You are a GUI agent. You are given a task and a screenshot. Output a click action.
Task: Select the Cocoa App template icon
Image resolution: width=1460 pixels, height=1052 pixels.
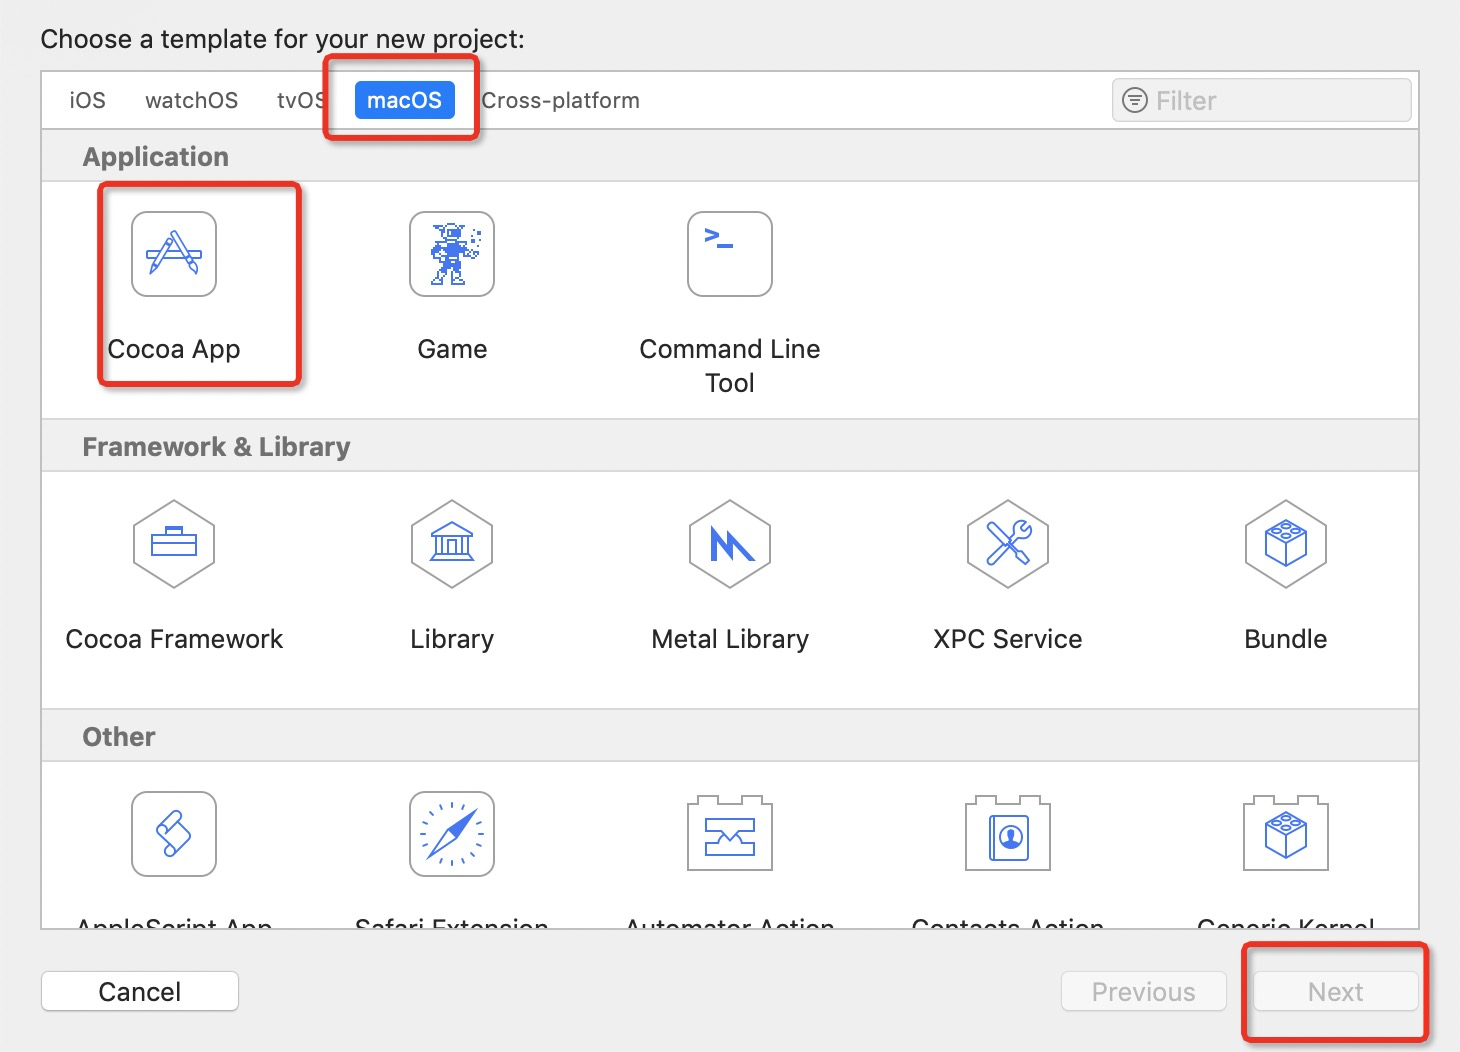coord(174,254)
